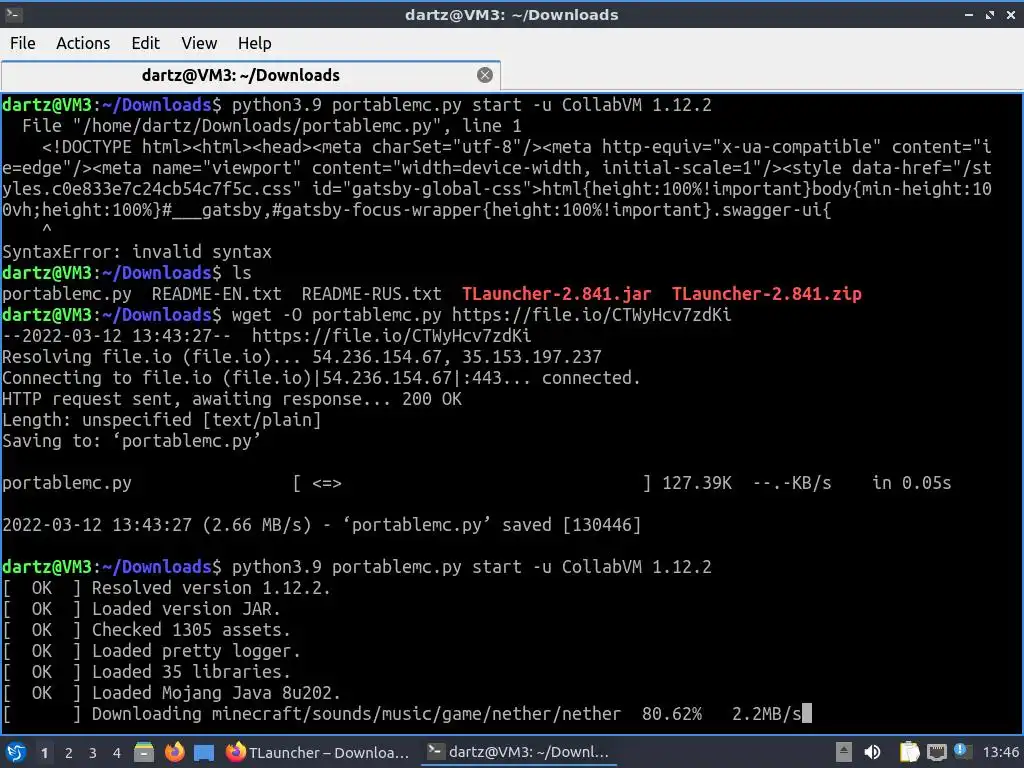
Task: Switch to the TLauncher Firefox window
Action: (x=318, y=752)
